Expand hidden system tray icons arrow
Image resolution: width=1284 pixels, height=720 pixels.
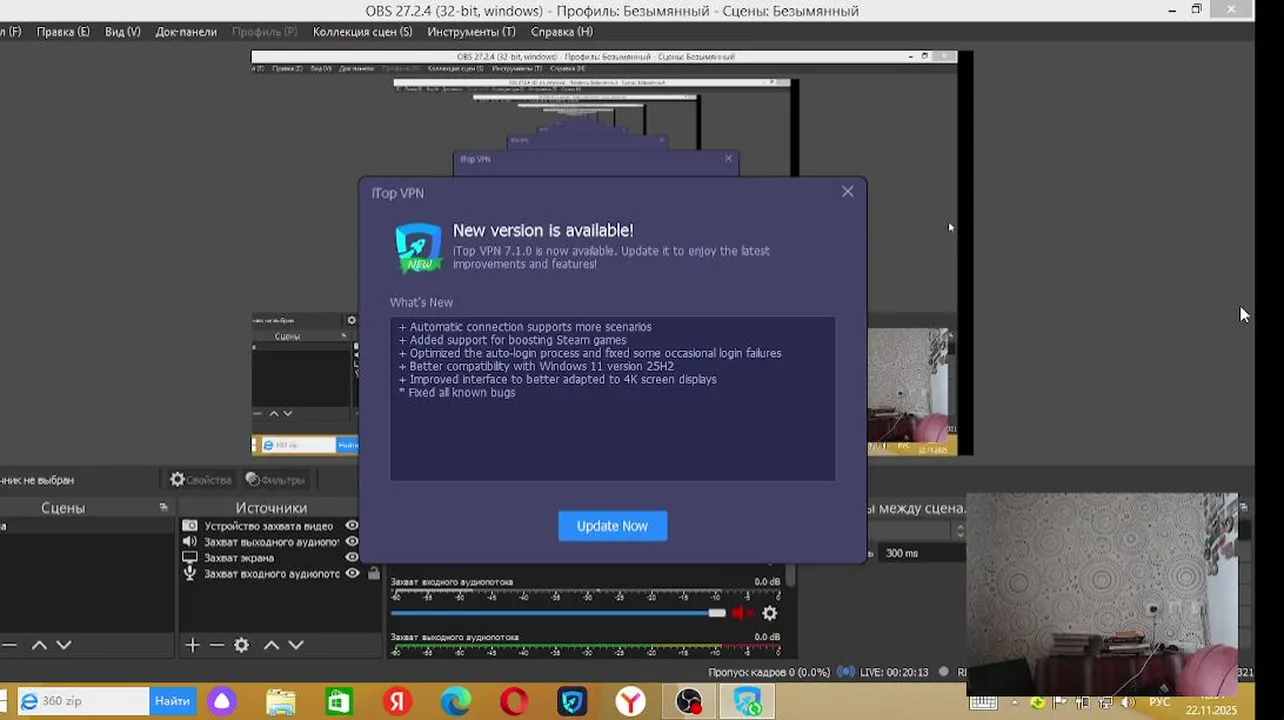1014,703
